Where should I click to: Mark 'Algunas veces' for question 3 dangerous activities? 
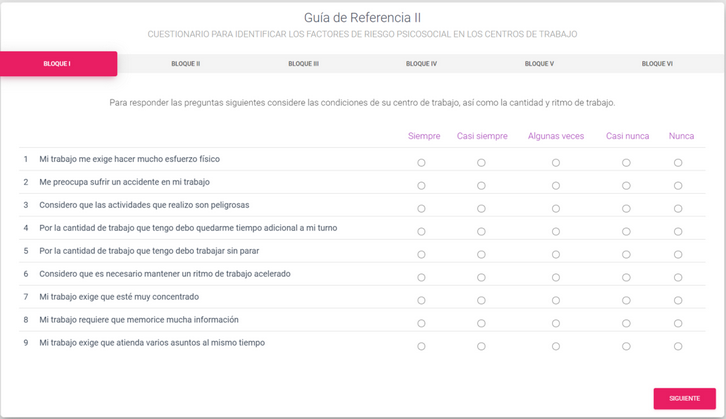click(x=556, y=209)
